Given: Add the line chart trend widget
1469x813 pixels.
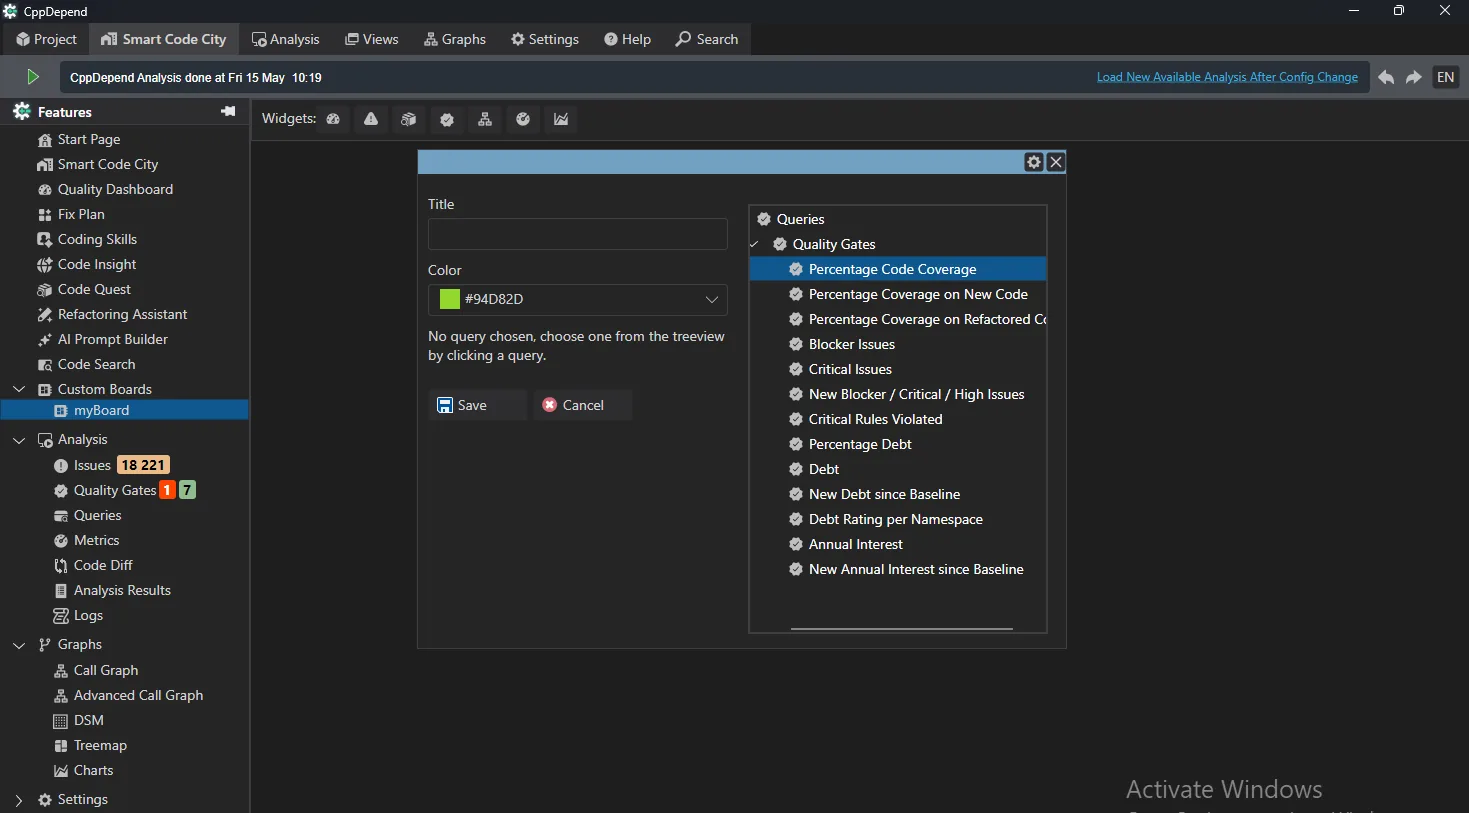Looking at the screenshot, I should (x=561, y=119).
